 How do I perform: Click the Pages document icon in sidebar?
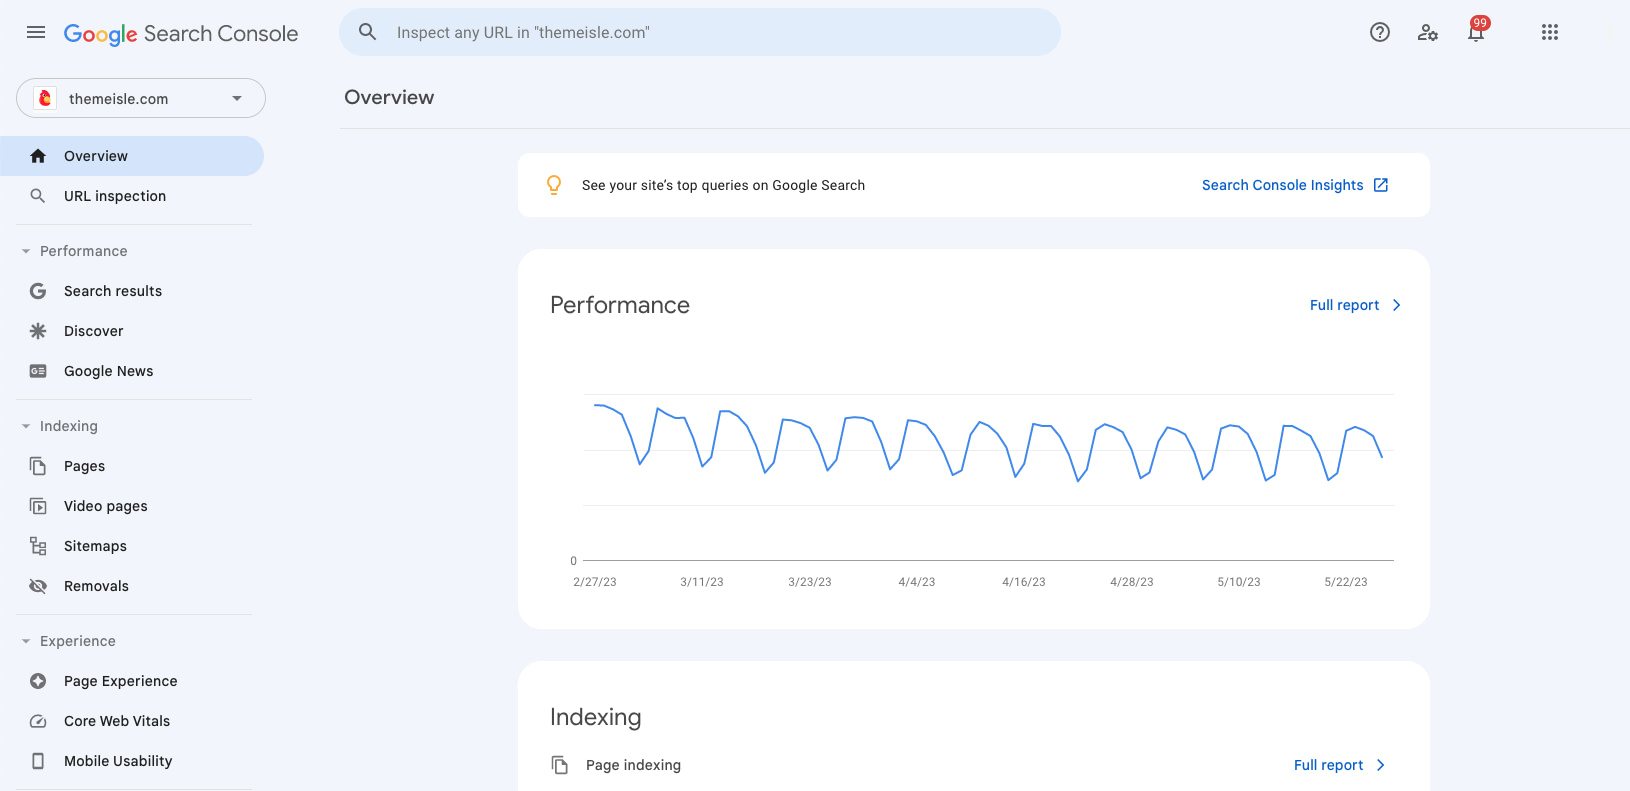38,466
